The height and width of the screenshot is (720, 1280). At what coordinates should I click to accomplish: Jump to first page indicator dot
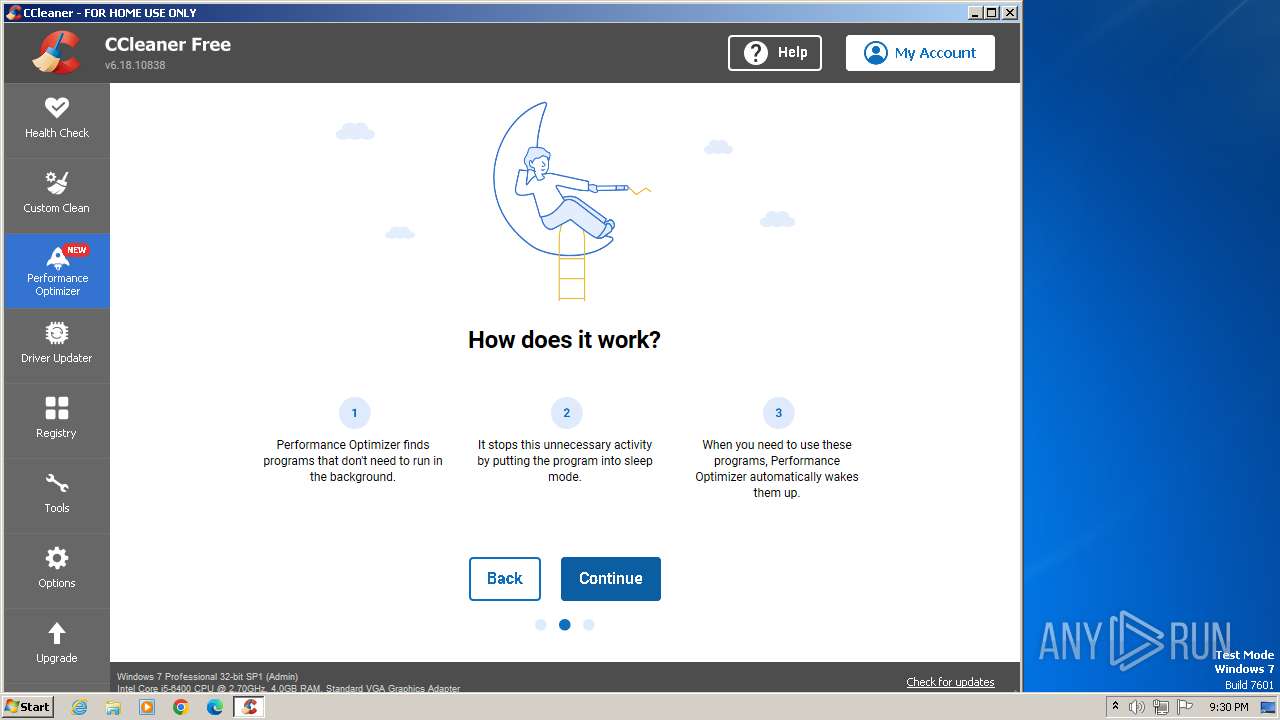click(x=541, y=625)
